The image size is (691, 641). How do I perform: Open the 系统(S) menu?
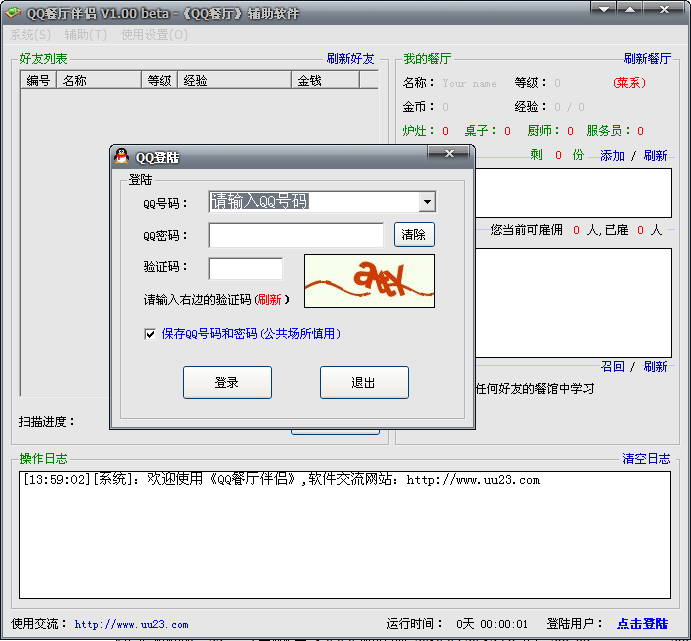[x=30, y=34]
